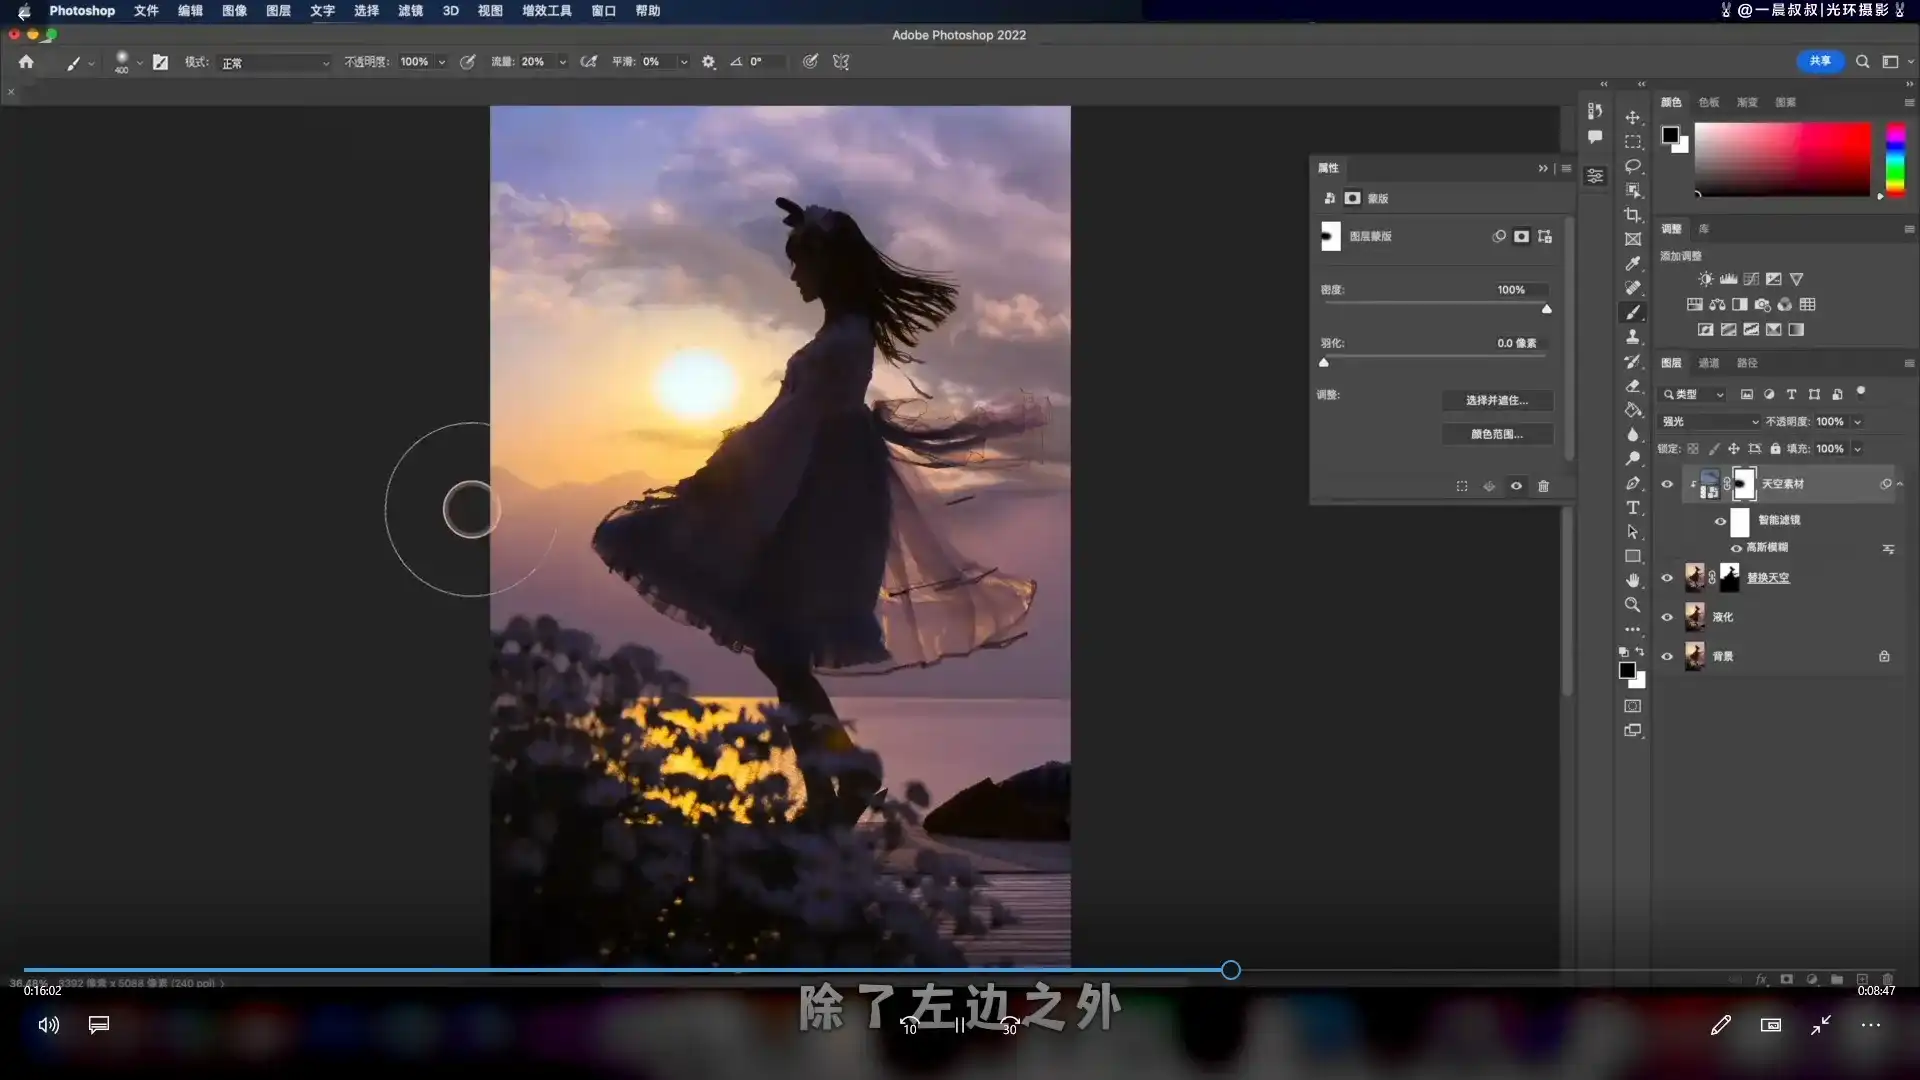Image resolution: width=1920 pixels, height=1080 pixels.
Task: Select the Crop tool
Action: pos(1633,215)
